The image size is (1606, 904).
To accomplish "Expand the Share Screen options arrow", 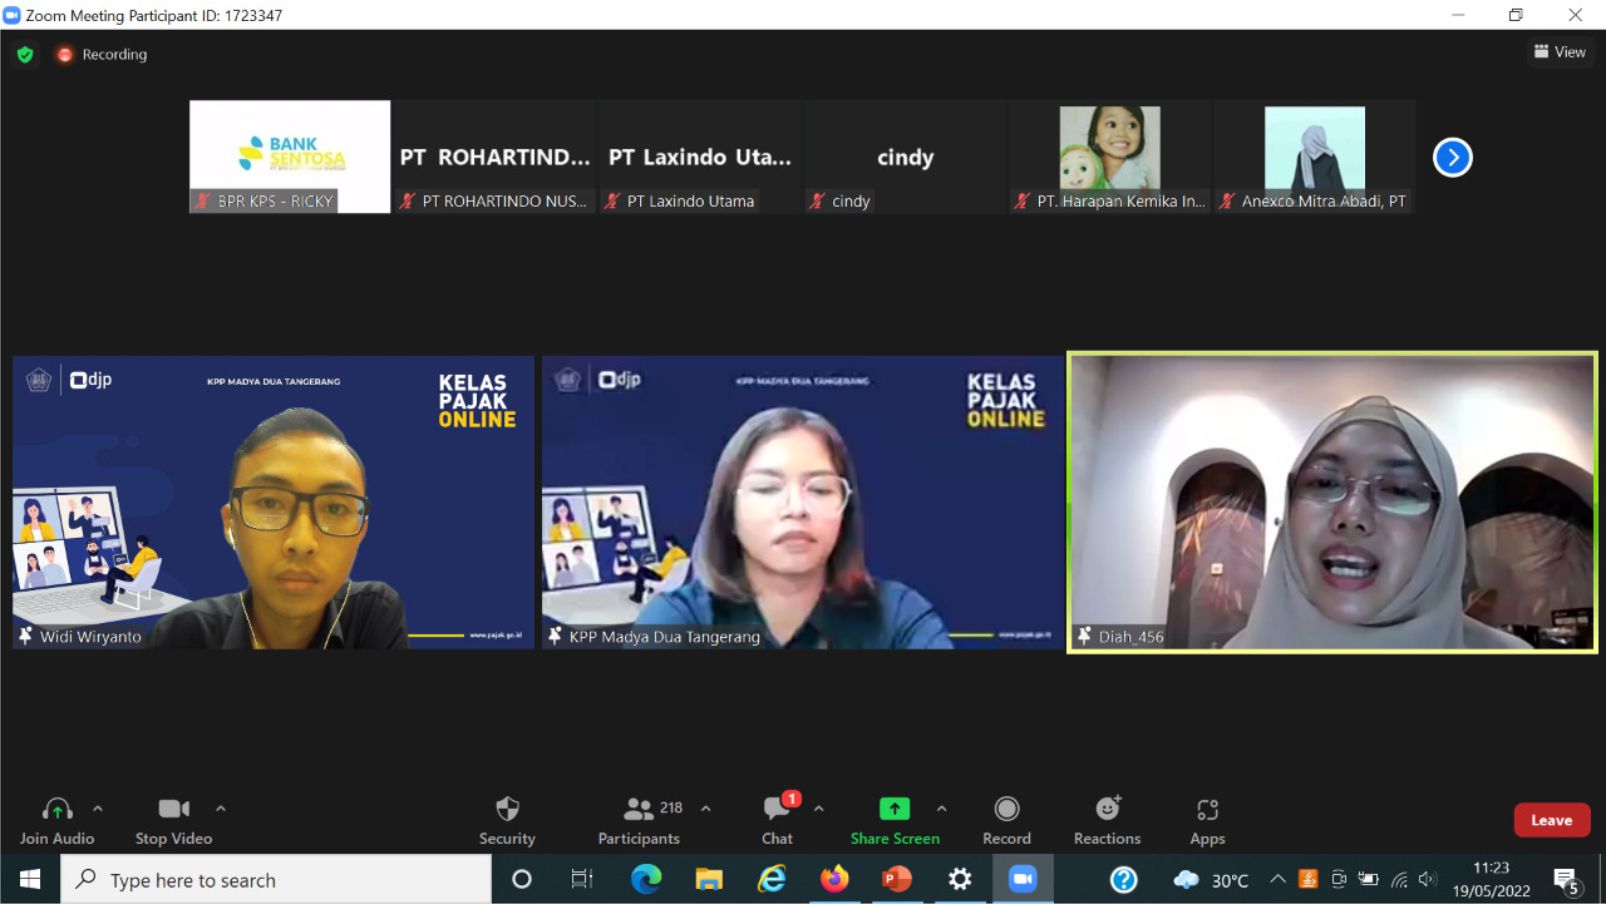I will [x=941, y=808].
